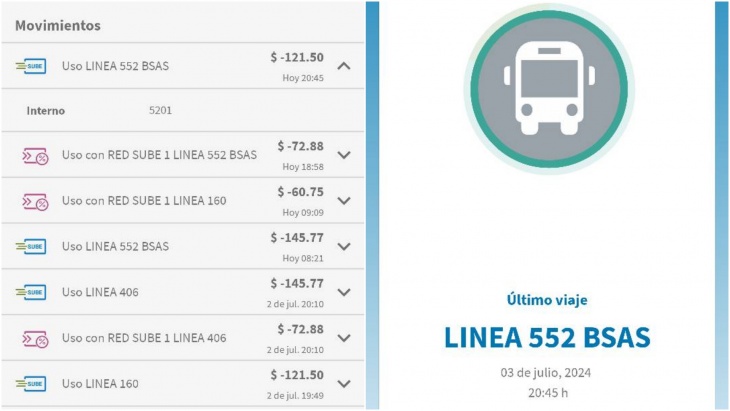Click SUBE card icon beside LINEA 552 08:21
The width and height of the screenshot is (730, 411).
[31, 246]
